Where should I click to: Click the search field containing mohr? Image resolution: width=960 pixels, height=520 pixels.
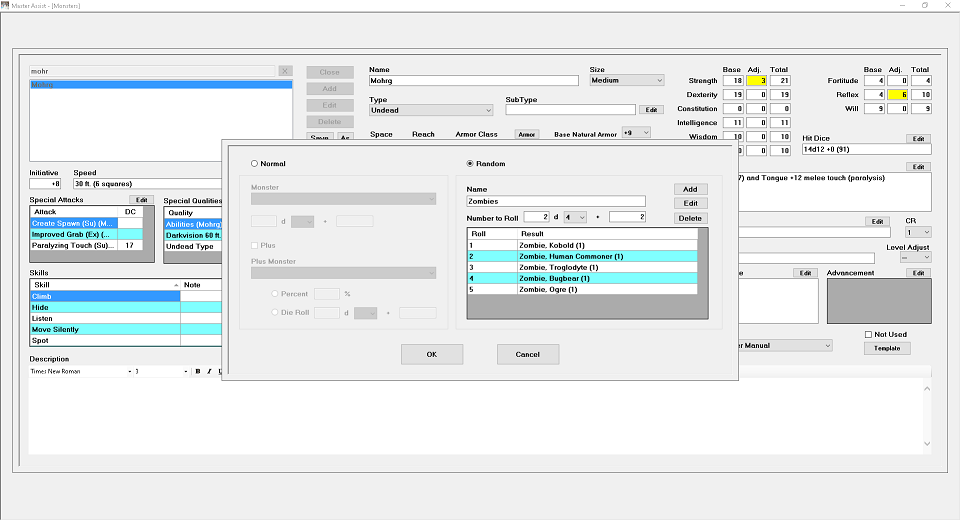point(152,71)
